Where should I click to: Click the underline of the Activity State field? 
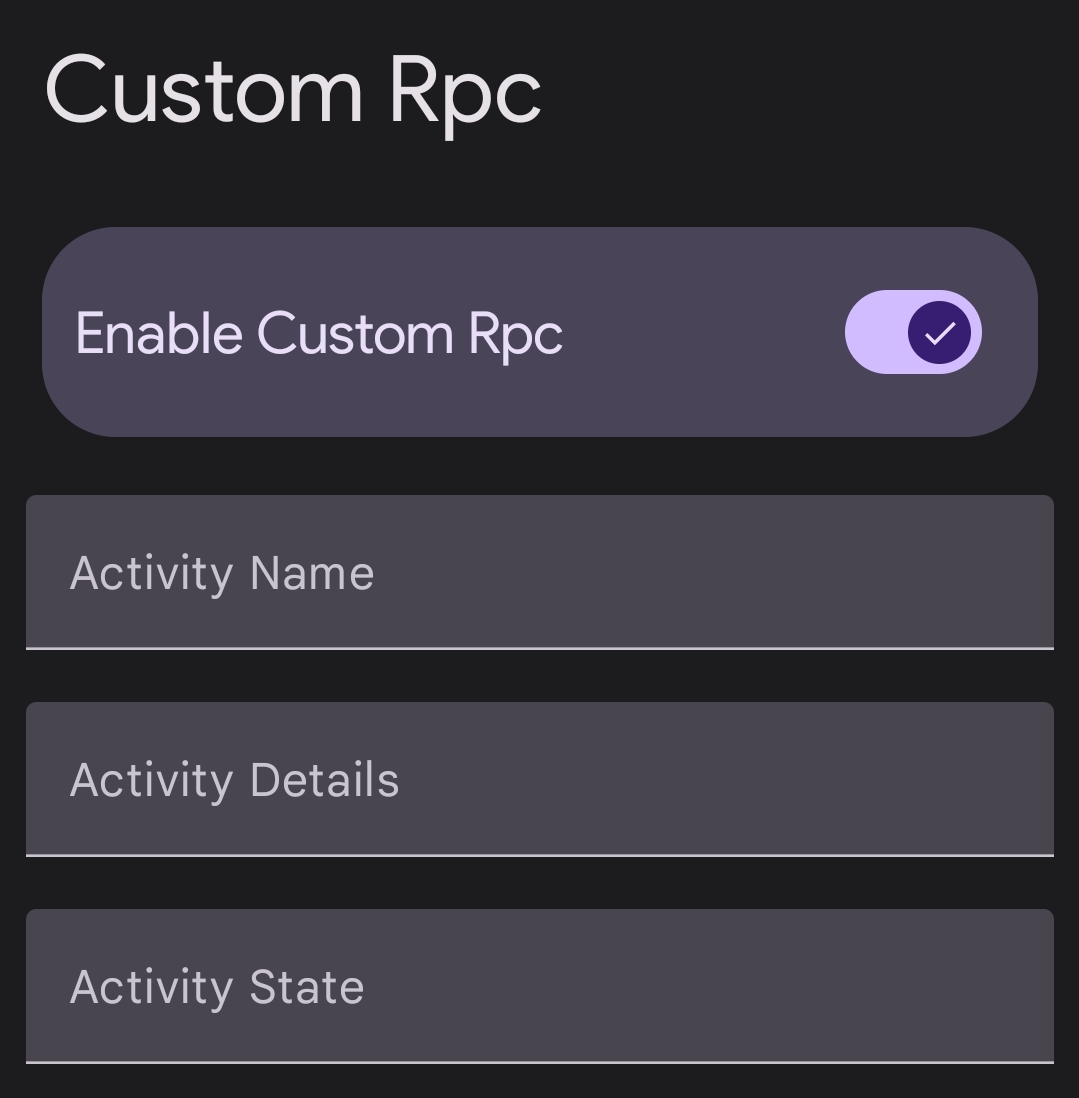pyautogui.click(x=540, y=1058)
